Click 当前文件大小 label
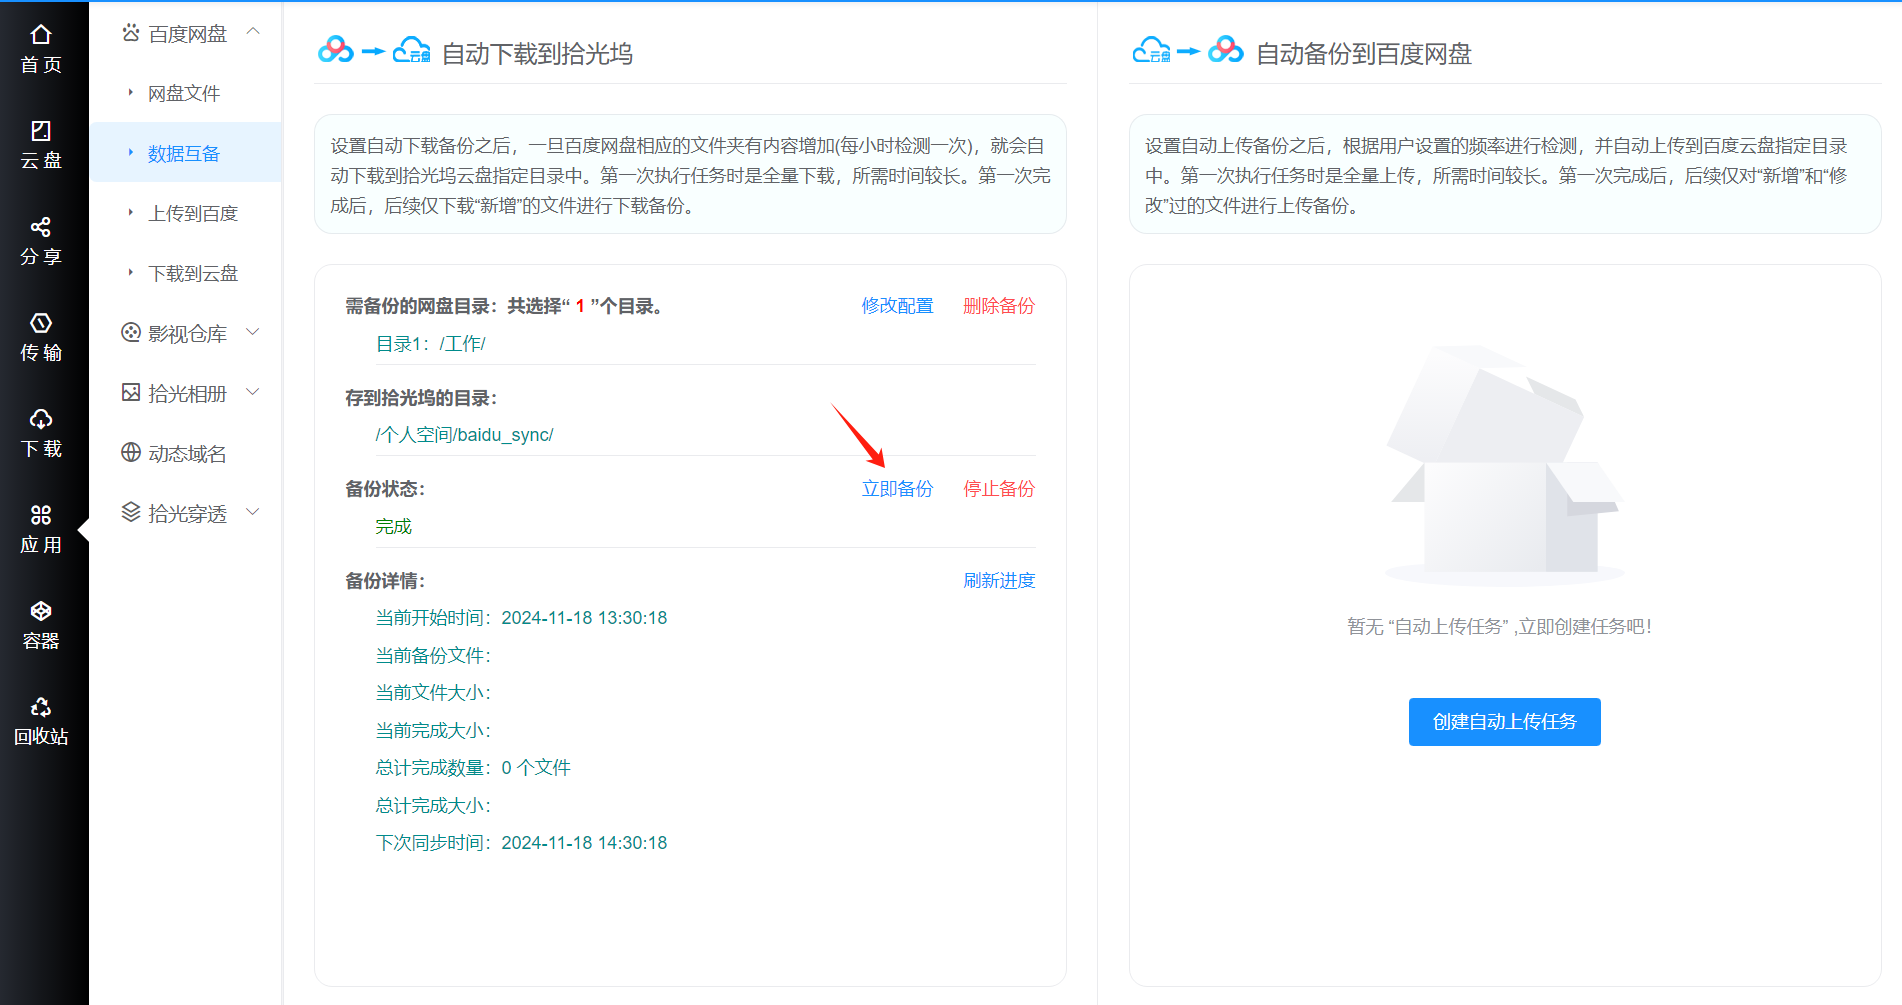Image resolution: width=1902 pixels, height=1005 pixels. (433, 693)
